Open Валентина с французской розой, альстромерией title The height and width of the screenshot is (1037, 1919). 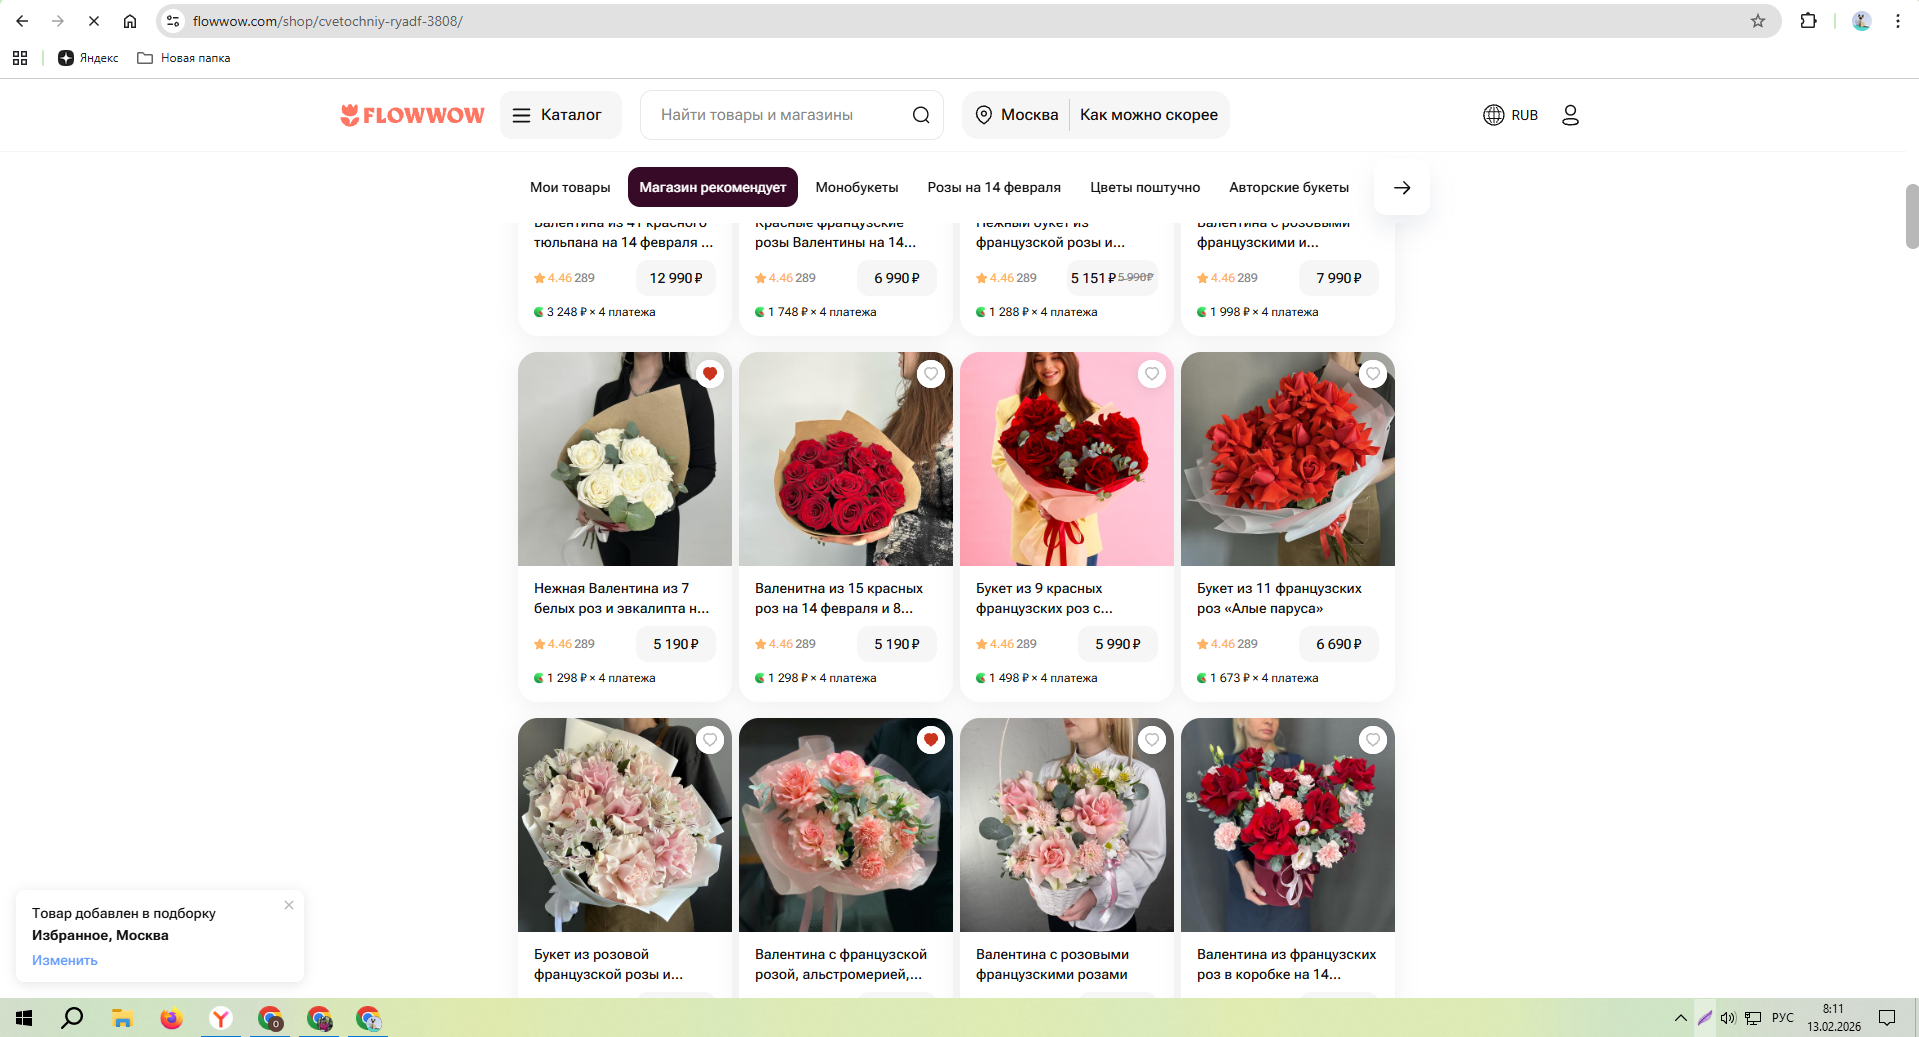pyautogui.click(x=841, y=964)
